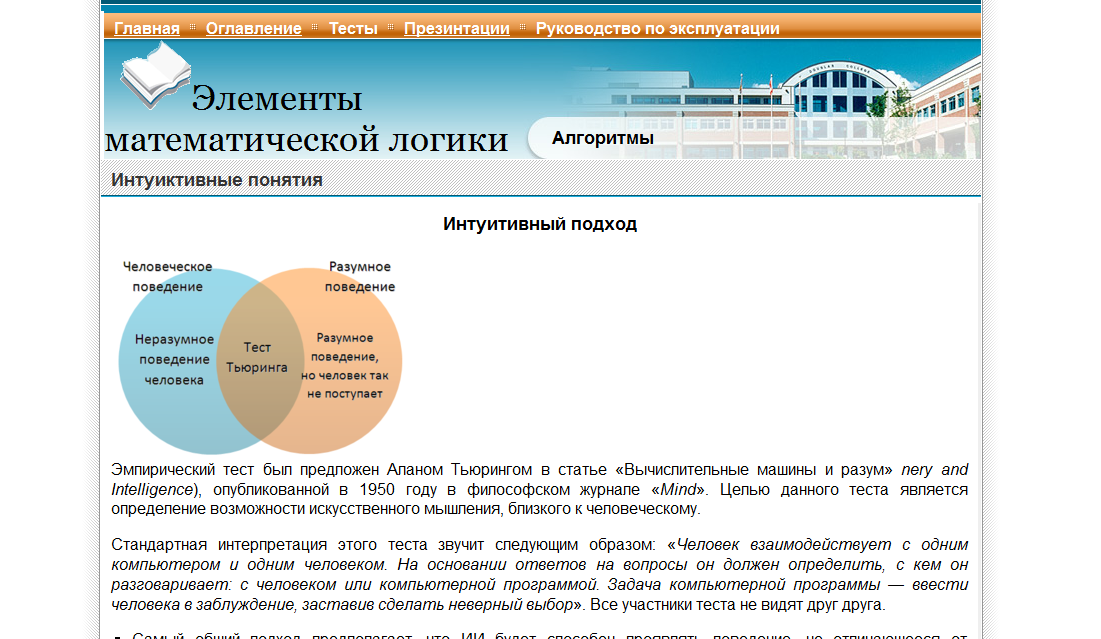The image size is (1101, 639).
Task: Click the Неразумное поведение человека text
Action: (x=174, y=360)
